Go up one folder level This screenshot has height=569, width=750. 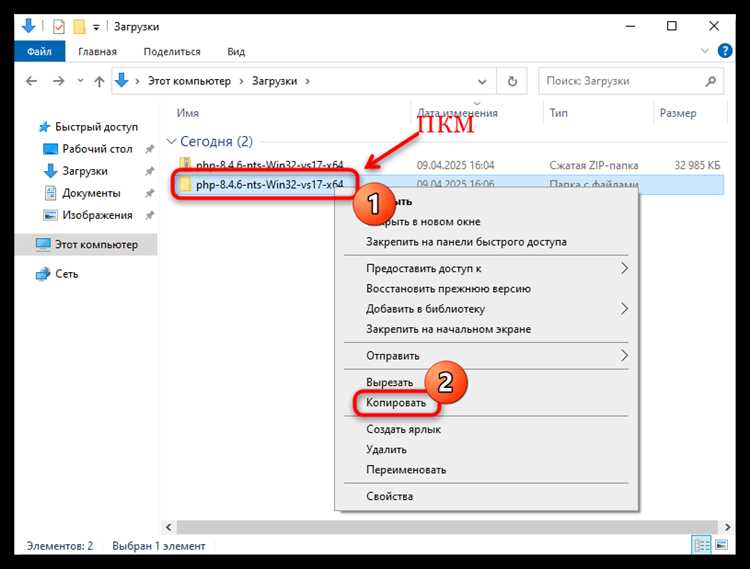pyautogui.click(x=99, y=82)
